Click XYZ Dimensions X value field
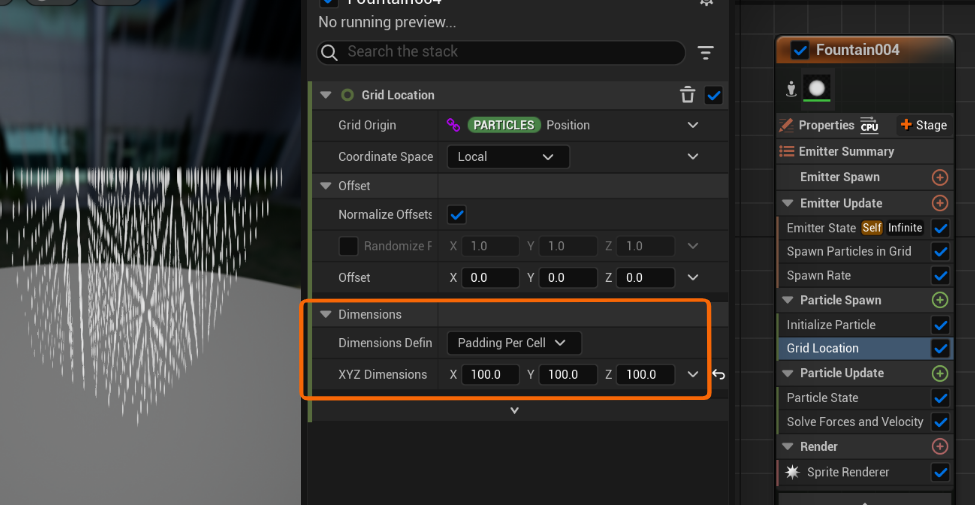975x505 pixels. pos(490,374)
